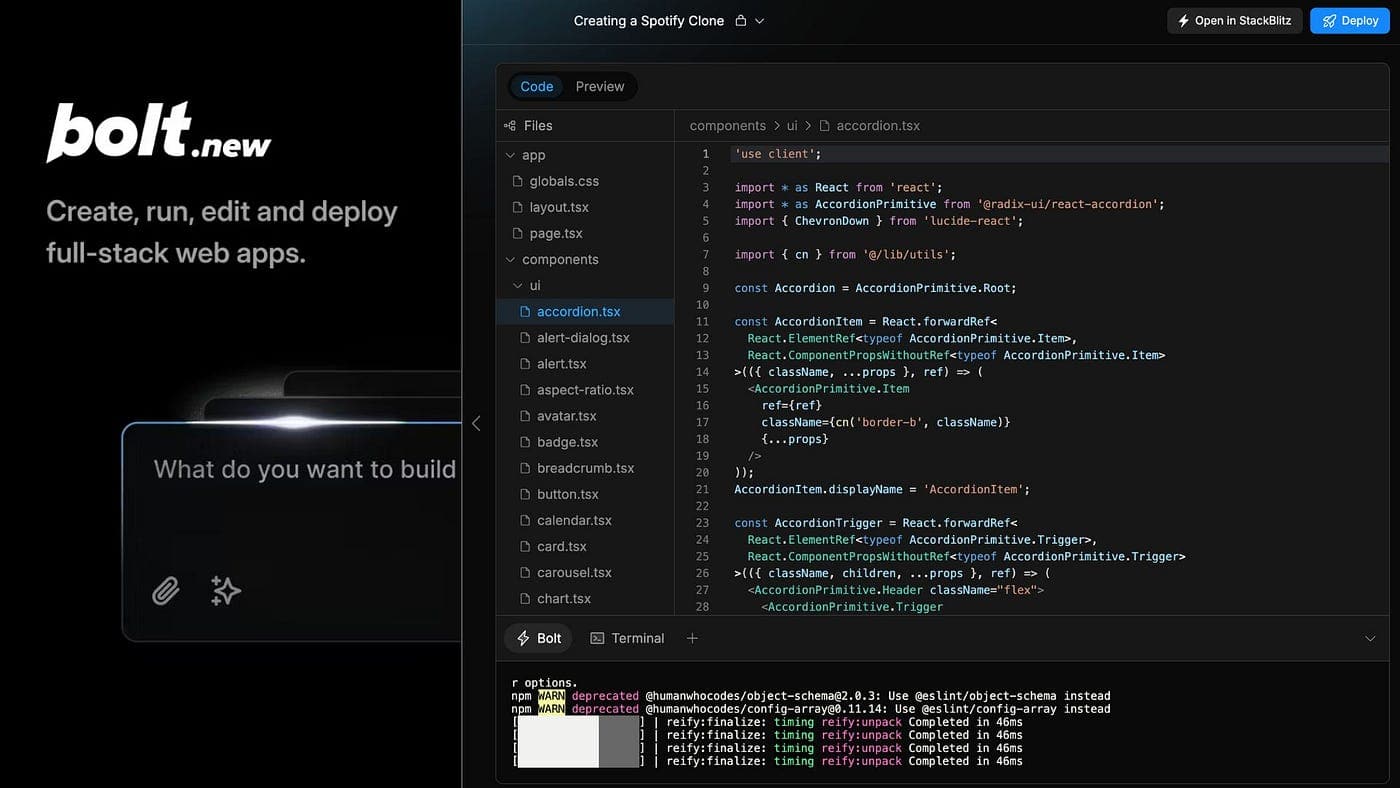Click ui in the breadcrumb path
Screen dimensions: 1400x788
pyautogui.click(x=792, y=125)
